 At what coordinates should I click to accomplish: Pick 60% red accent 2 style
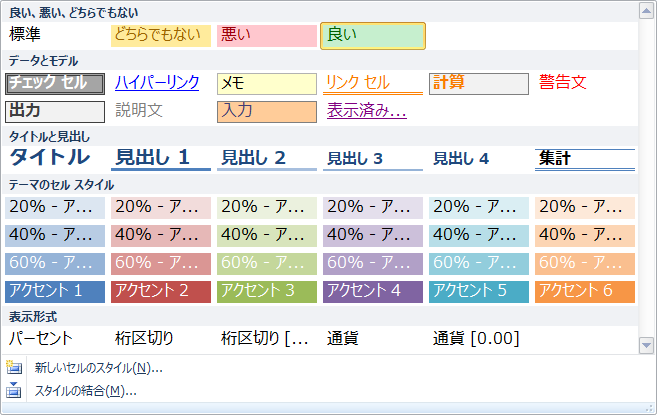[x=161, y=264]
